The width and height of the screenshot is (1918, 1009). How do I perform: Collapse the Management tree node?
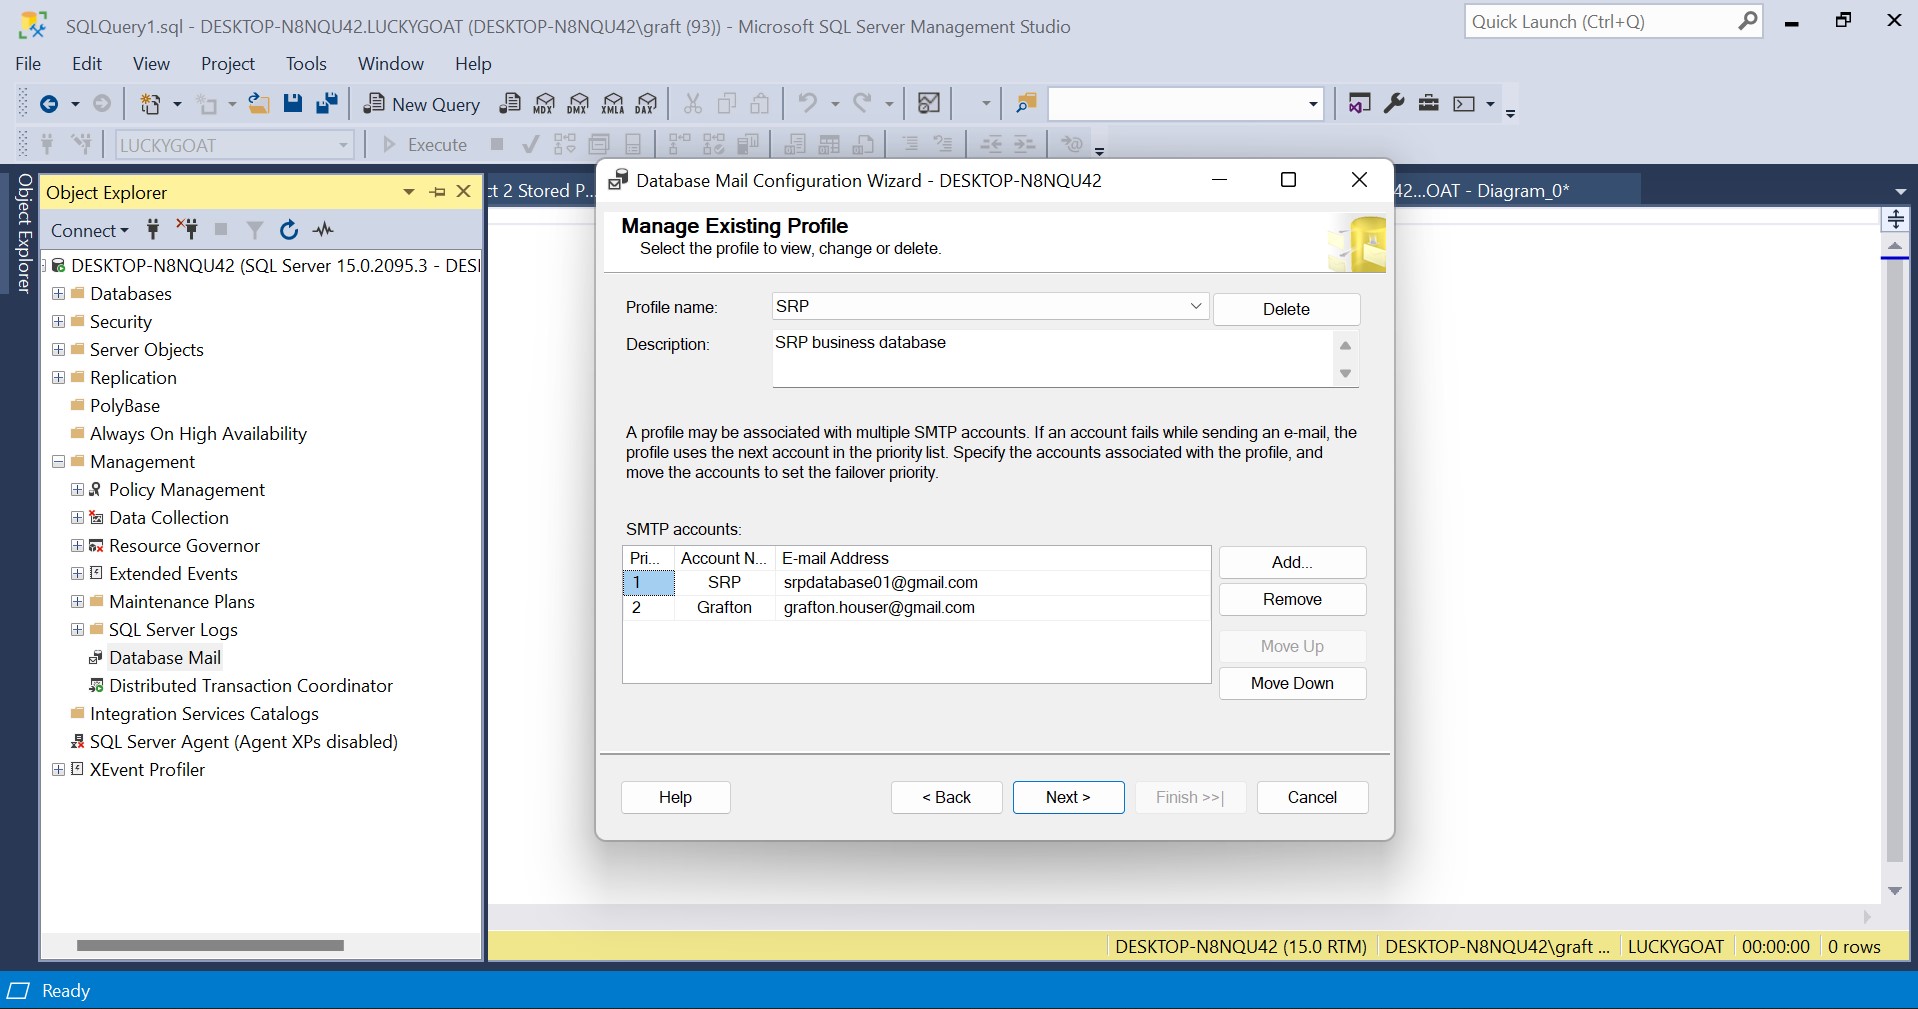[x=58, y=462]
